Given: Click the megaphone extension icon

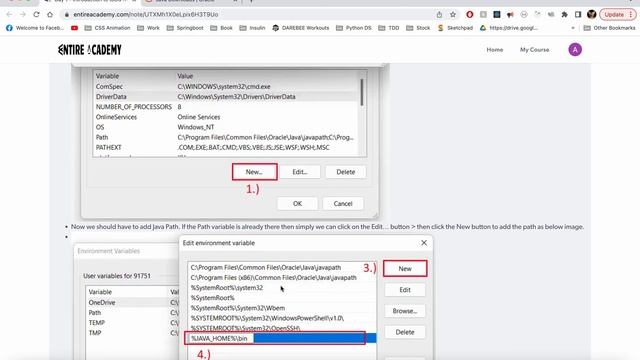Looking at the screenshot, I should pyautogui.click(x=510, y=14).
